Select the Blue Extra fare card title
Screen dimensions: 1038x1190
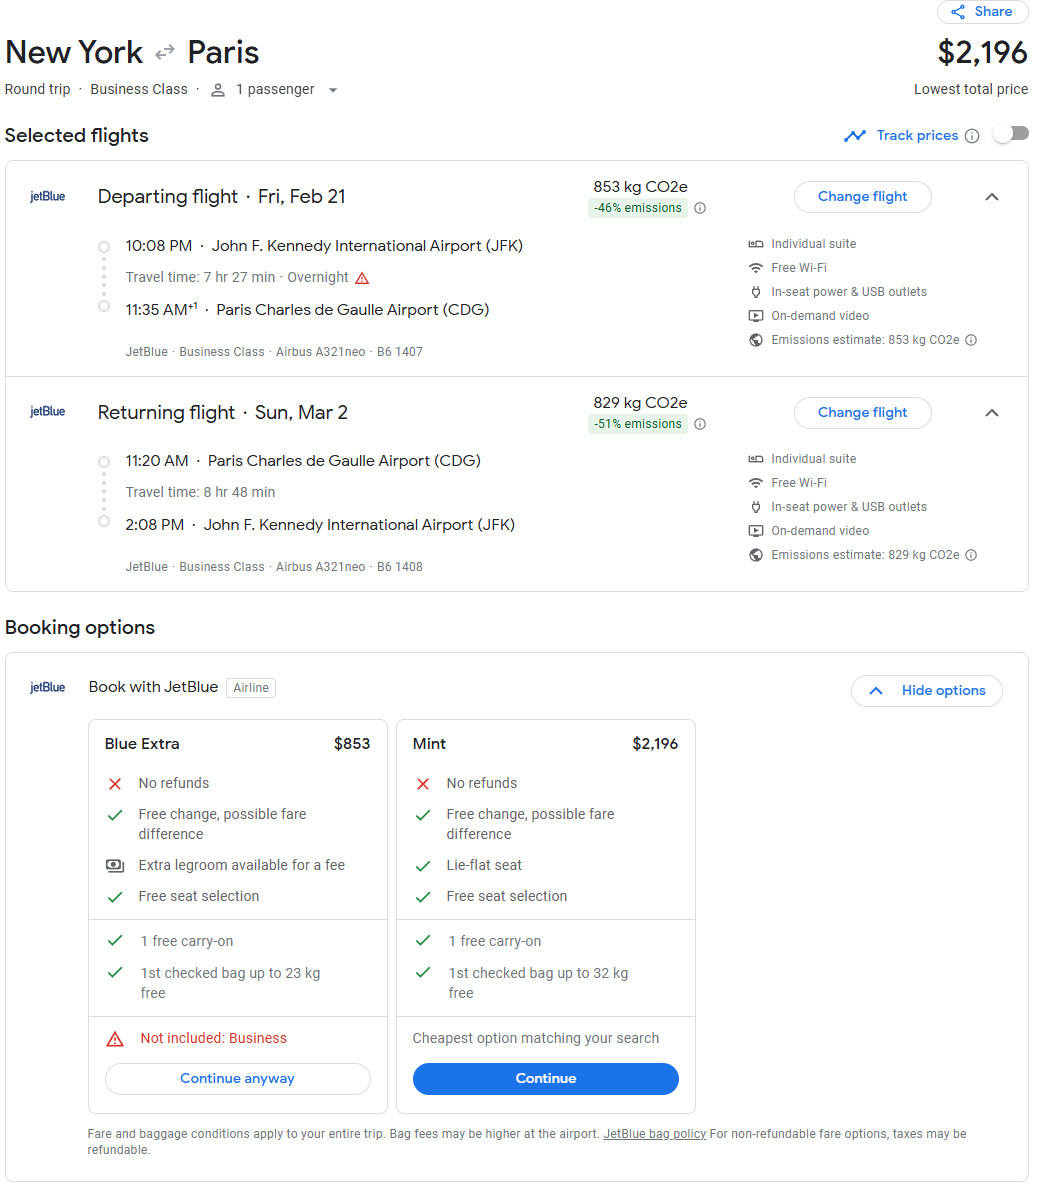142,744
